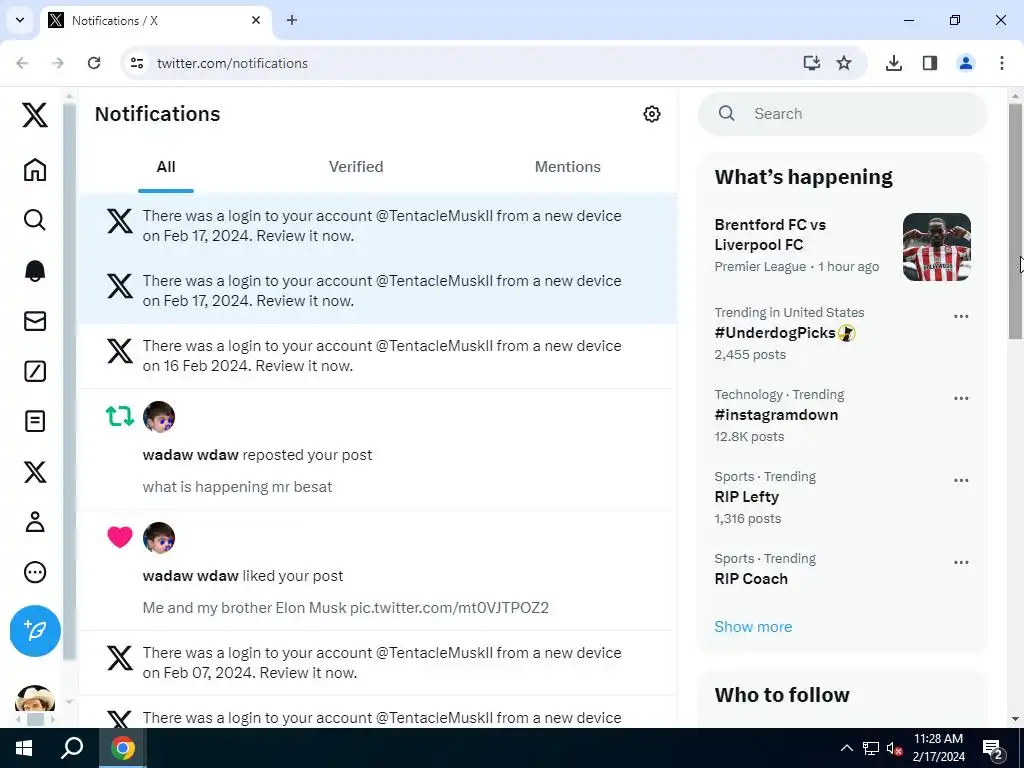The height and width of the screenshot is (768, 1024).
Task: Open wadaw wdaw avatar in repost notification
Action: click(159, 417)
